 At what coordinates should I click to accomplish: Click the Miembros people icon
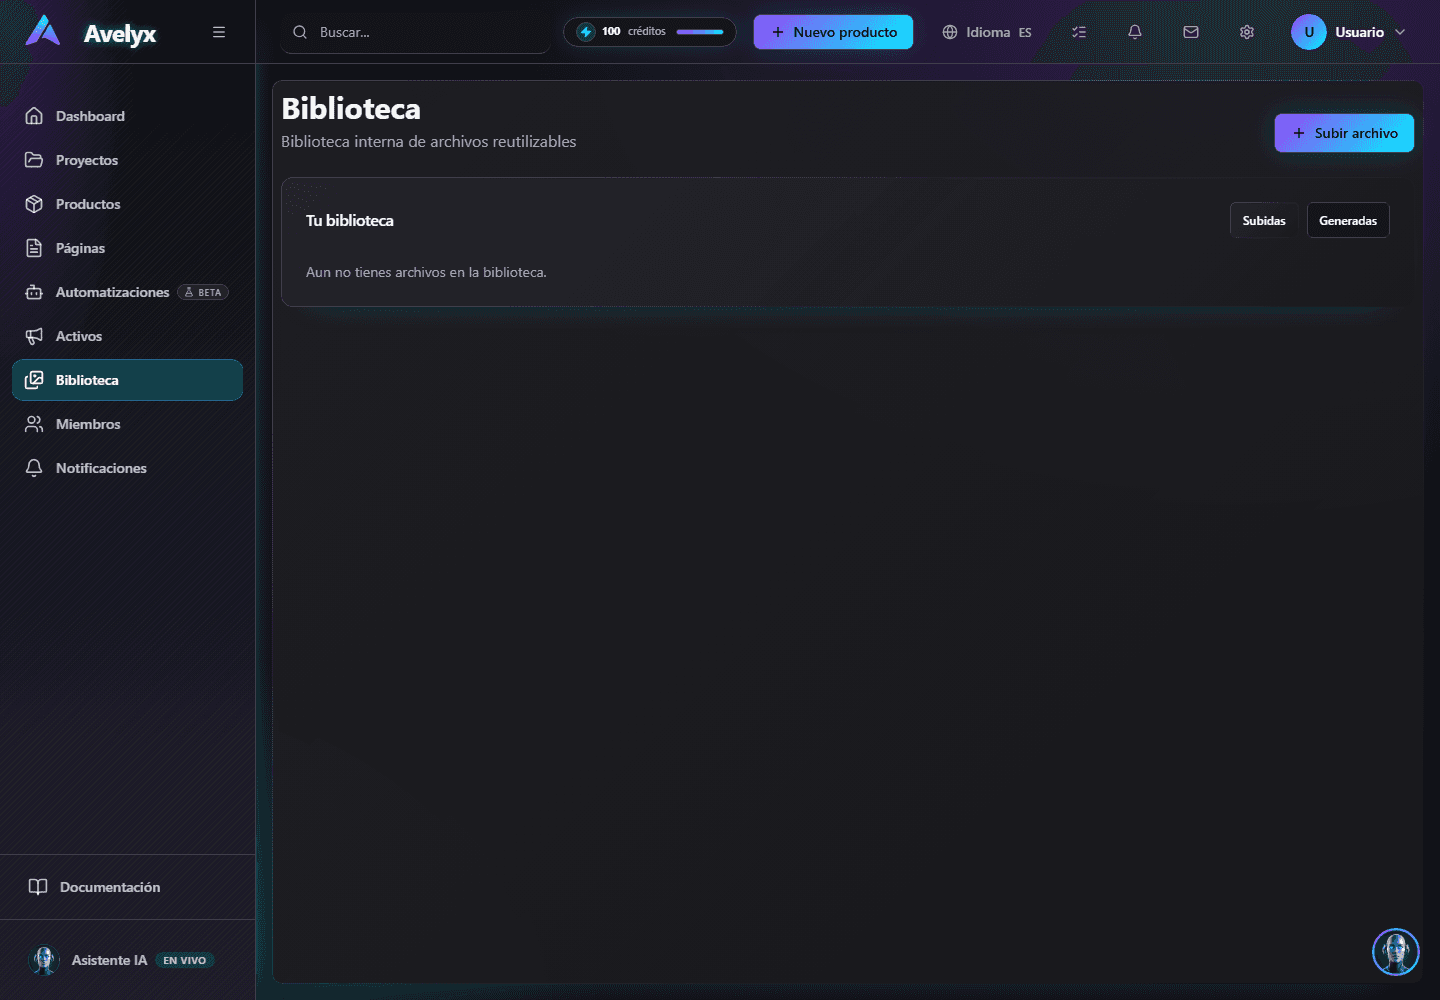point(34,424)
